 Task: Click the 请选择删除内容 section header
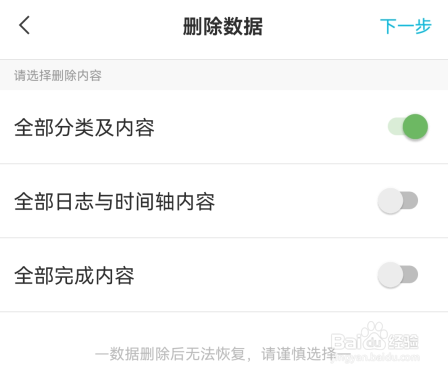coord(58,75)
